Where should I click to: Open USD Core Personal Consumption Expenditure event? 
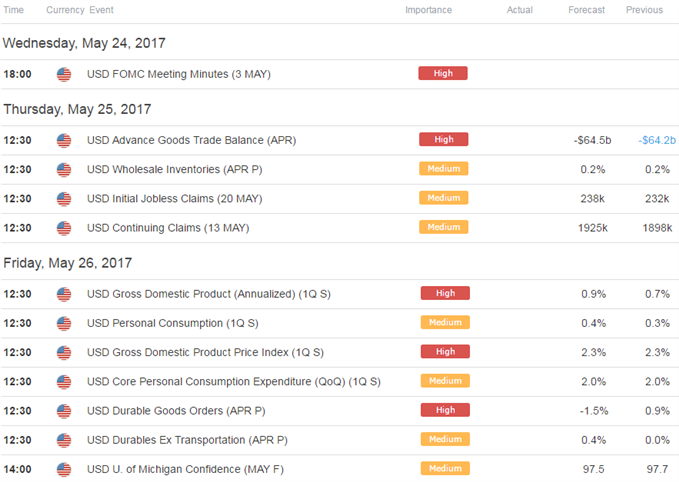[x=234, y=382]
